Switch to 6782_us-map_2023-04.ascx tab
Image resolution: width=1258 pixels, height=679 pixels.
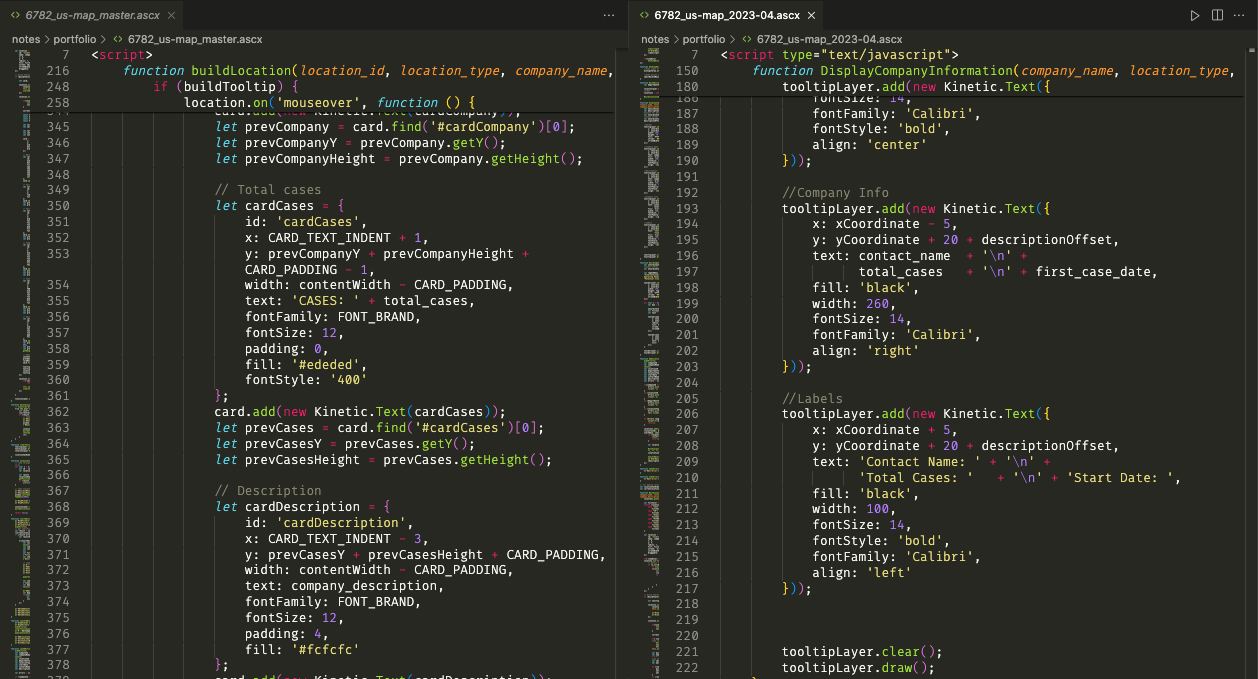726,16
